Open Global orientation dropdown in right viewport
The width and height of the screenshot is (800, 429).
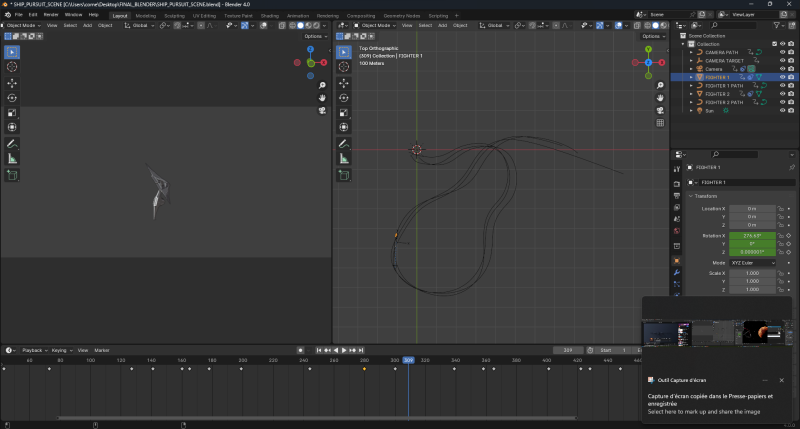[x=495, y=26]
